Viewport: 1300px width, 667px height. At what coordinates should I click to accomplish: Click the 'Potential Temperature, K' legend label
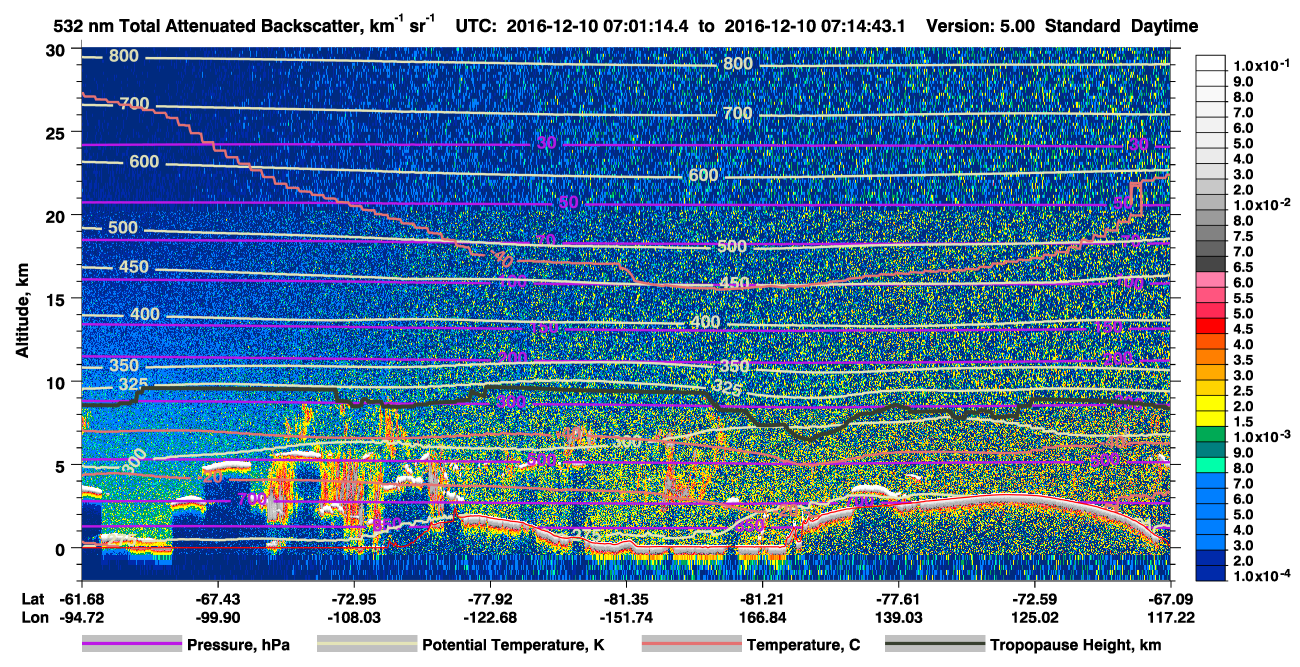click(x=513, y=646)
